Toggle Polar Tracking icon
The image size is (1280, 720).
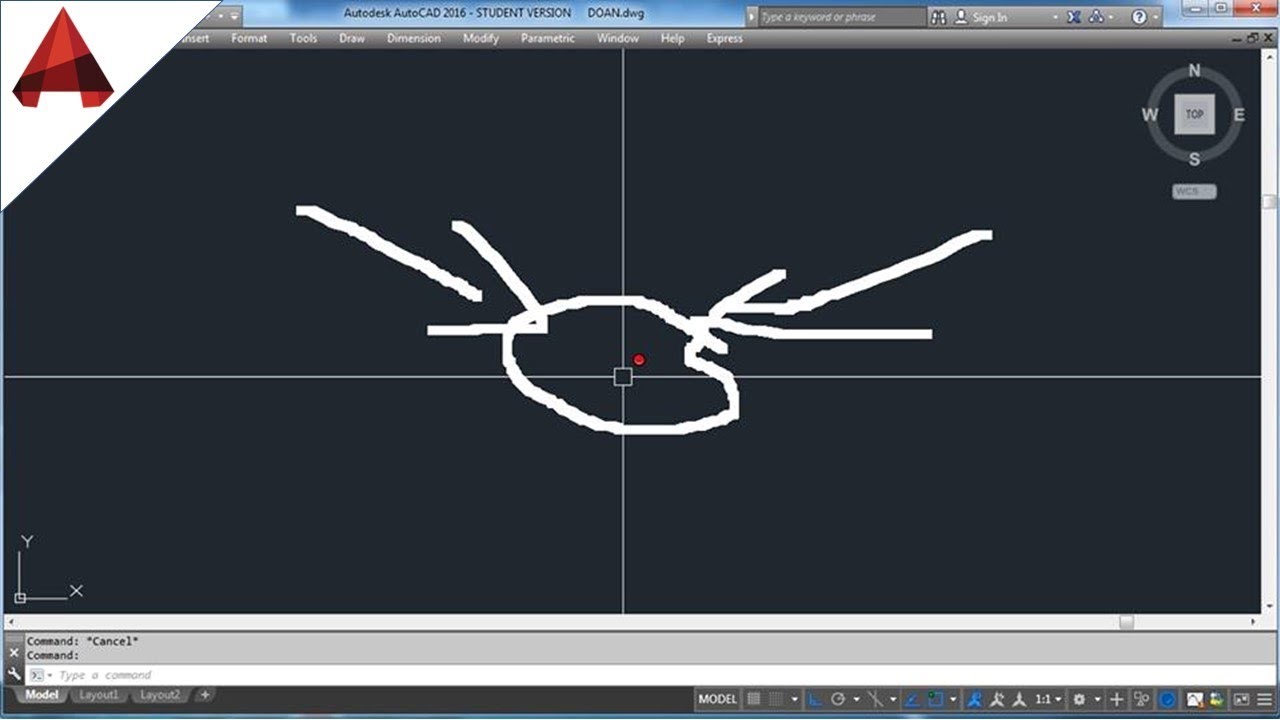(838, 699)
